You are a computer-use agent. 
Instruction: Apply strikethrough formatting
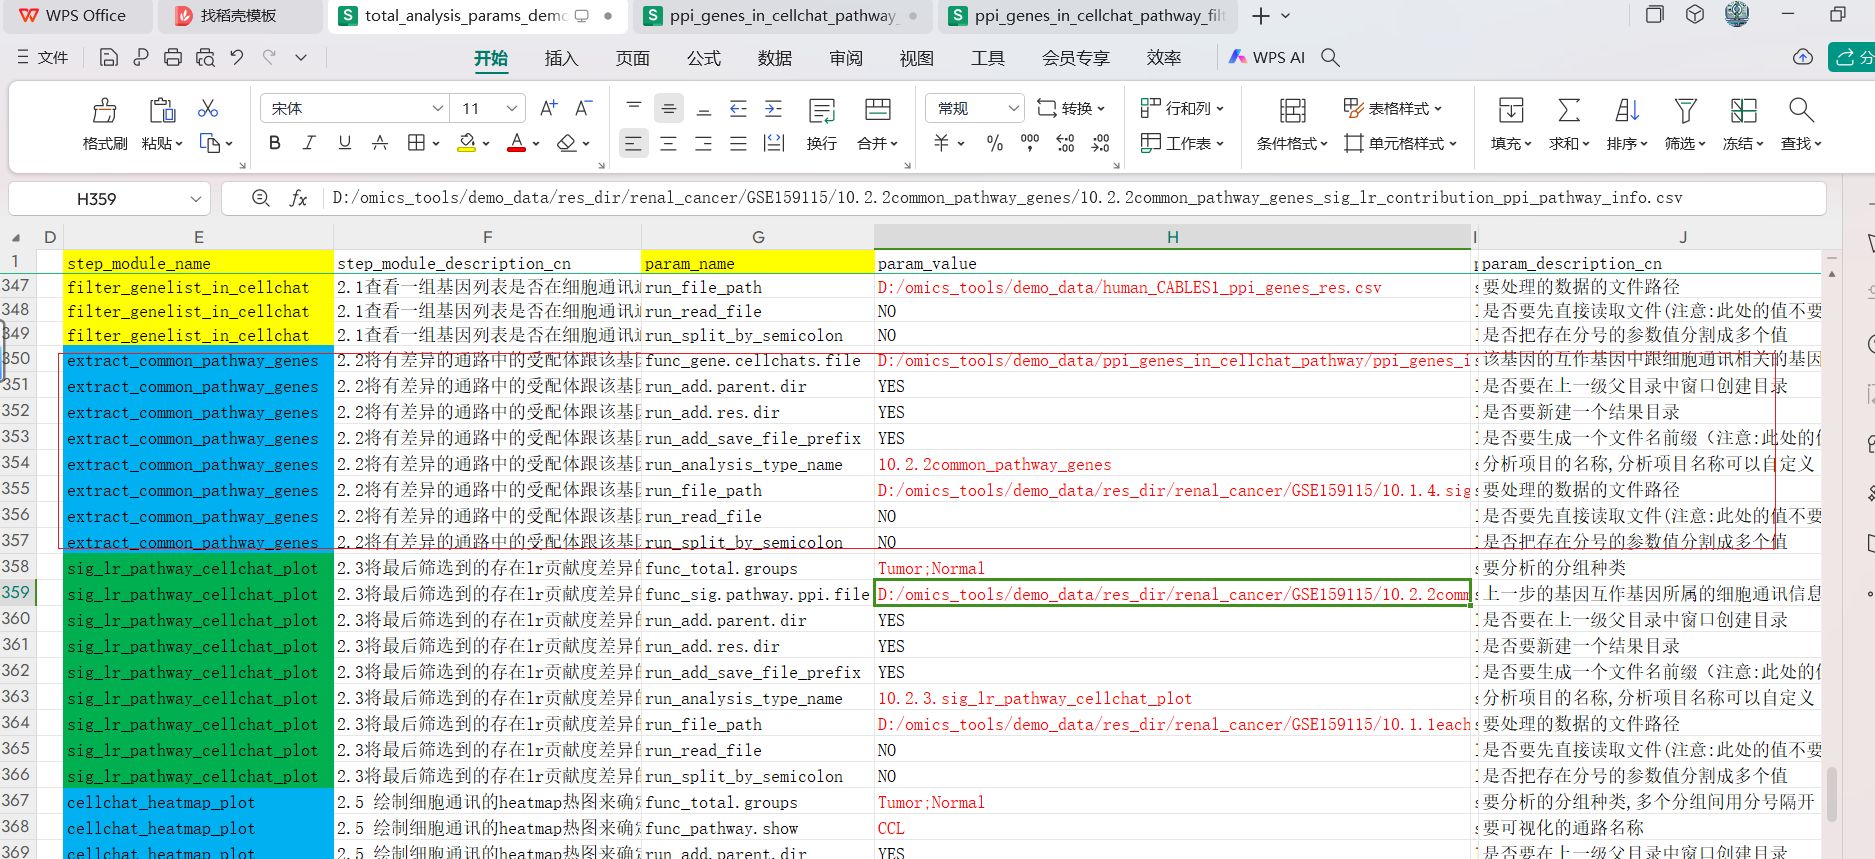[379, 143]
